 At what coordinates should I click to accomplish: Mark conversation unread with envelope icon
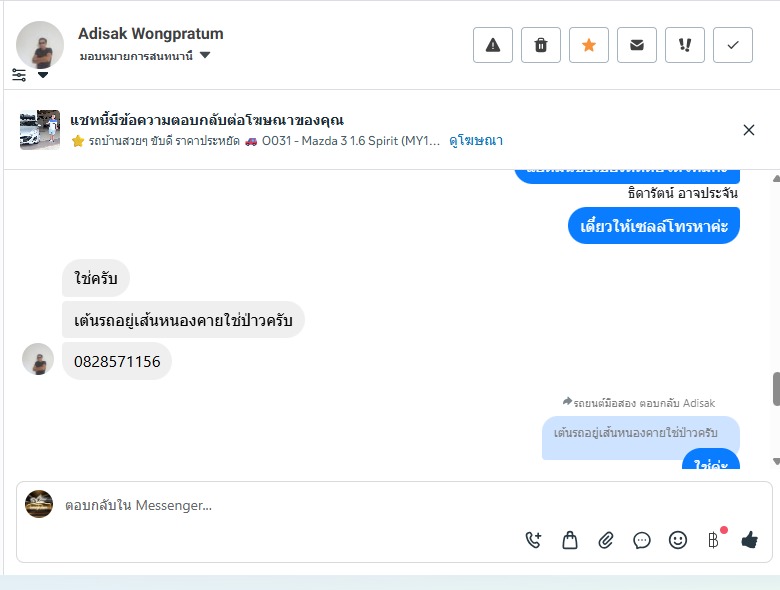637,45
